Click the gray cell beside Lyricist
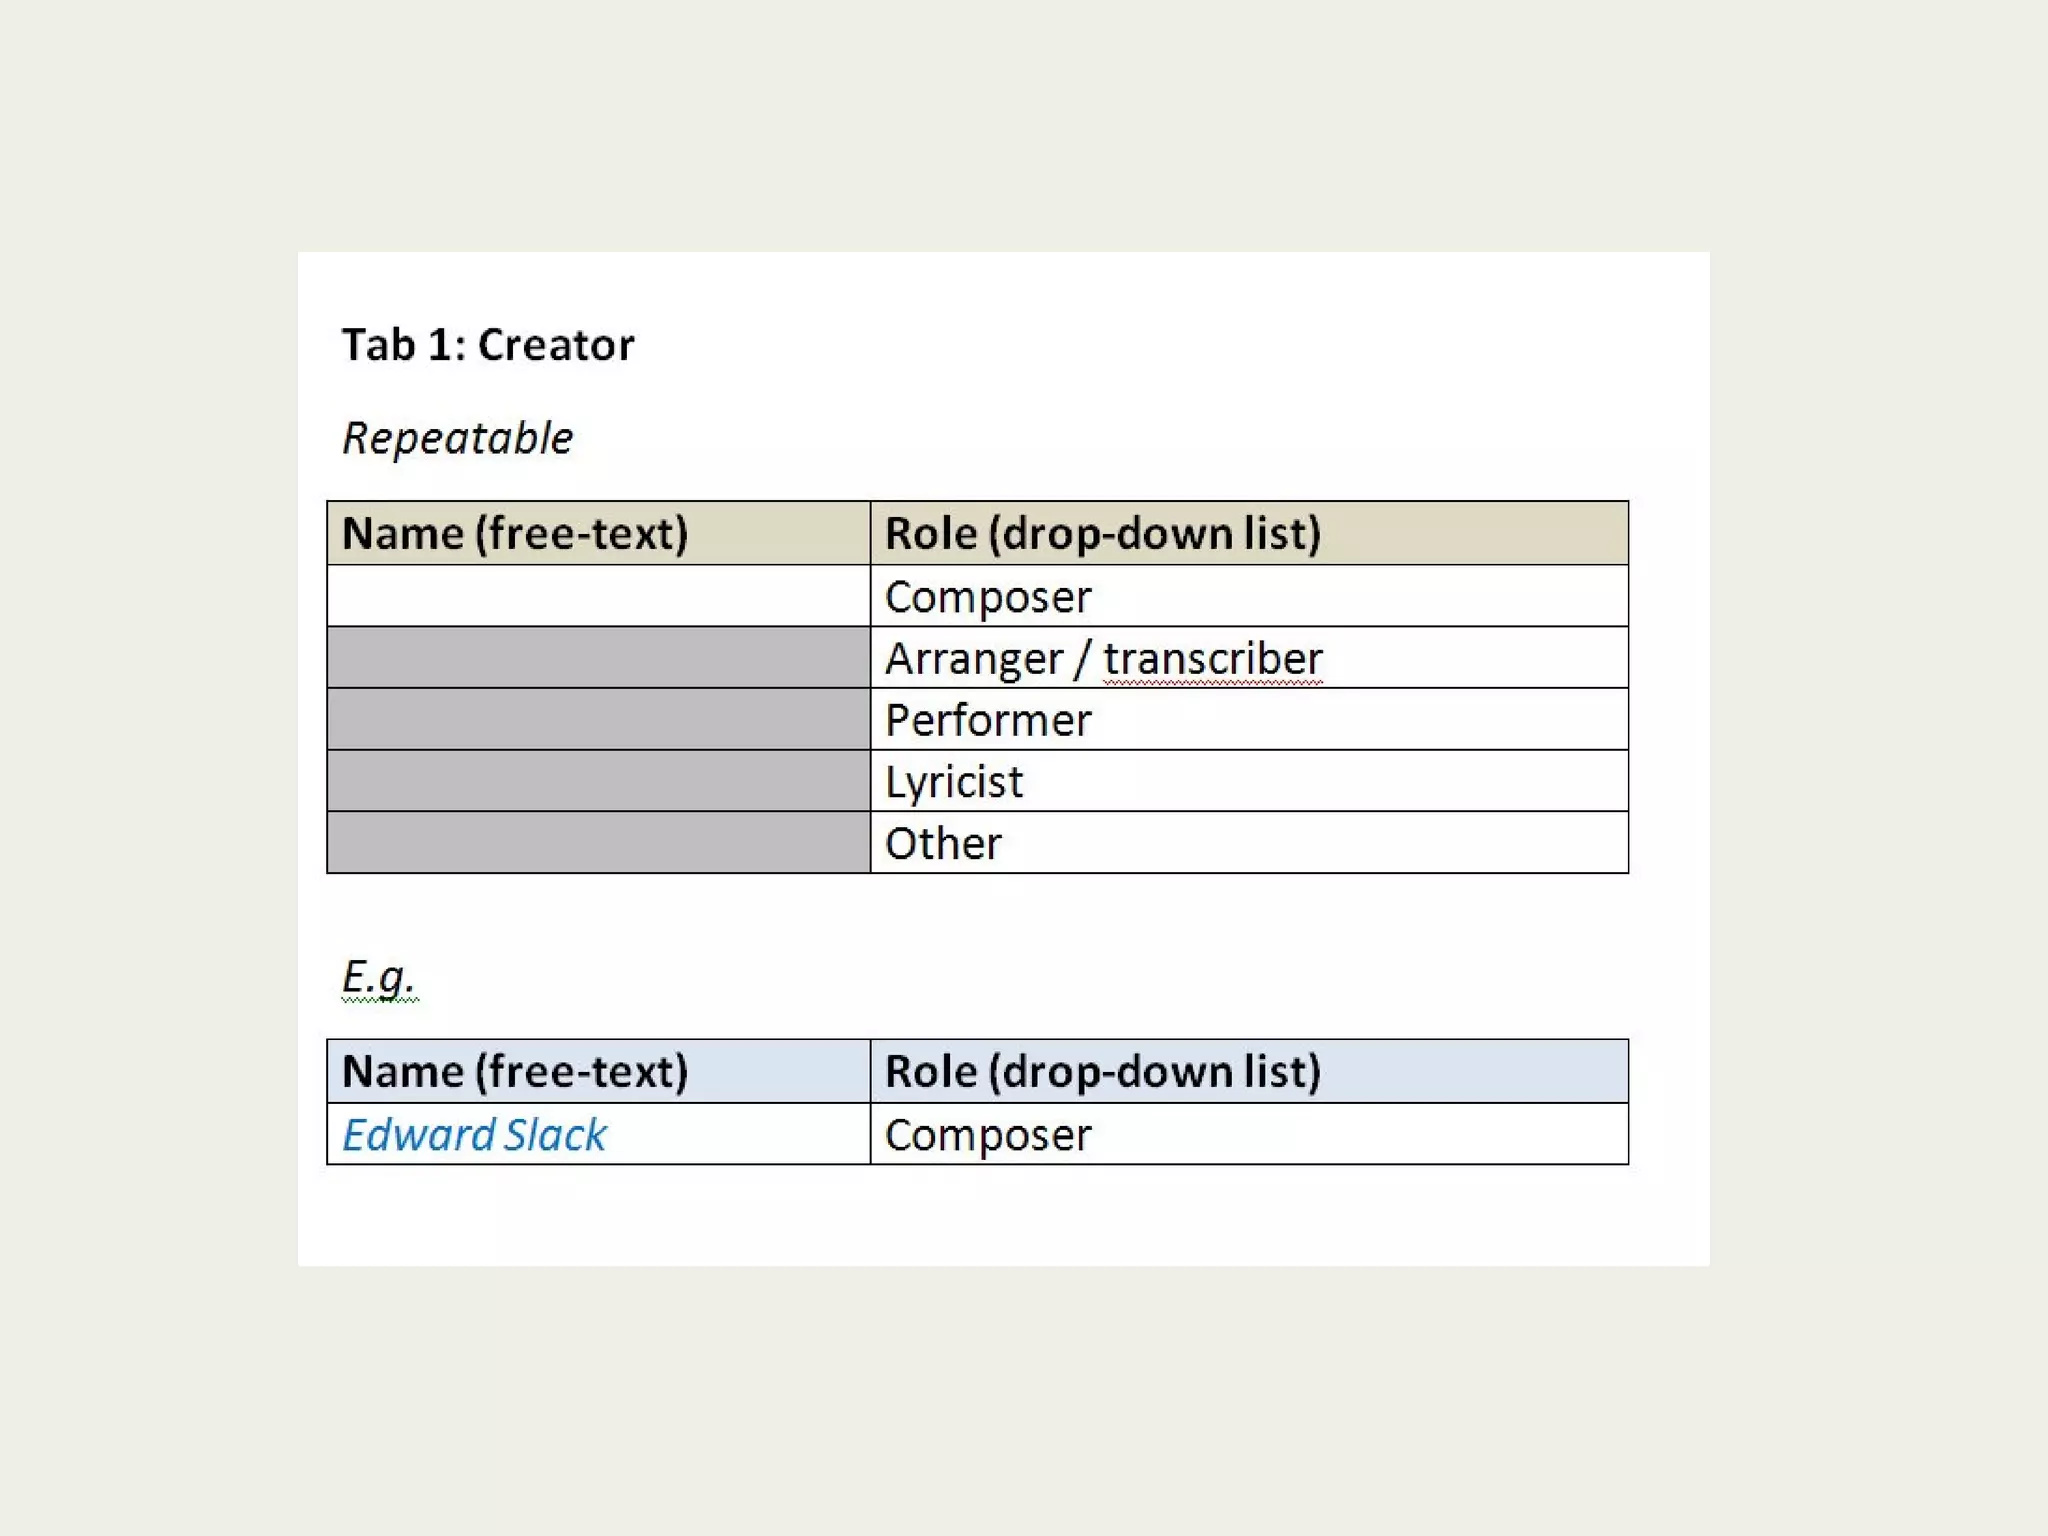Screen dimensions: 2048x1536 tap(599, 781)
